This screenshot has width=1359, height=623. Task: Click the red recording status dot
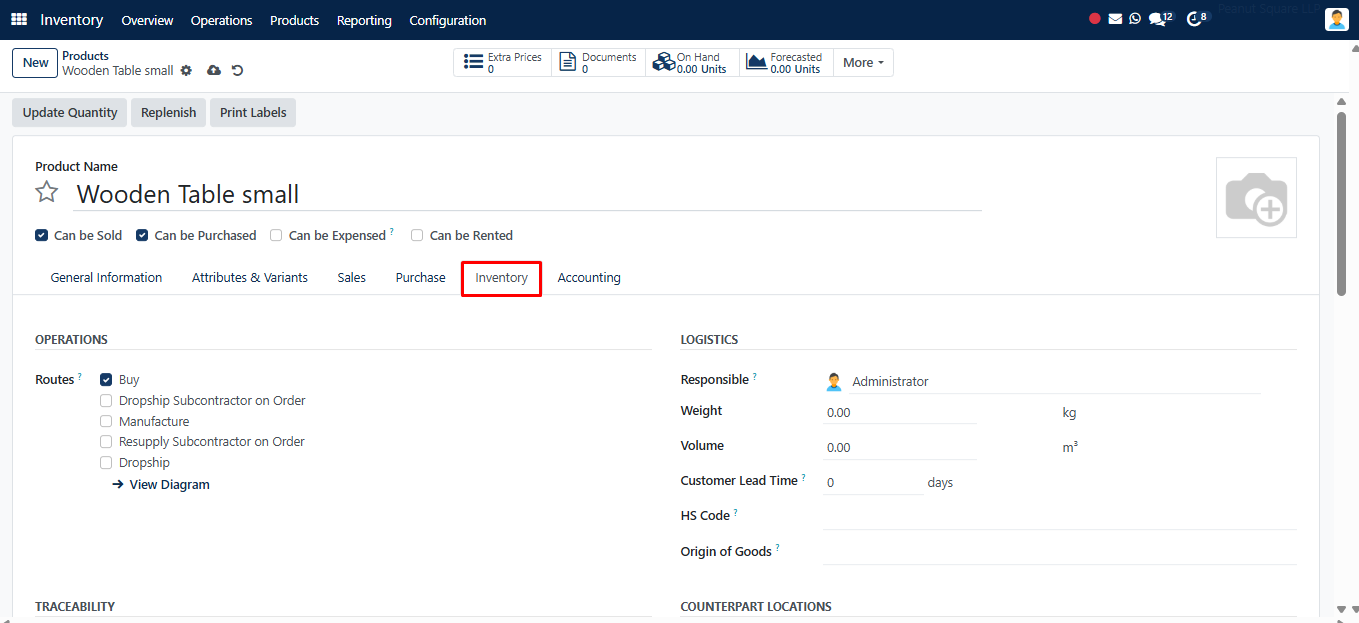1095,19
